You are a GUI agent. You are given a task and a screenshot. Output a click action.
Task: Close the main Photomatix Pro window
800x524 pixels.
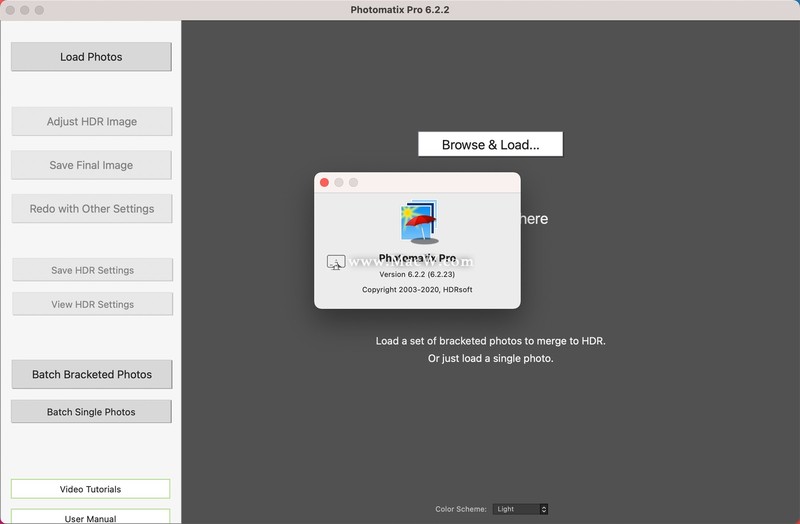10,10
